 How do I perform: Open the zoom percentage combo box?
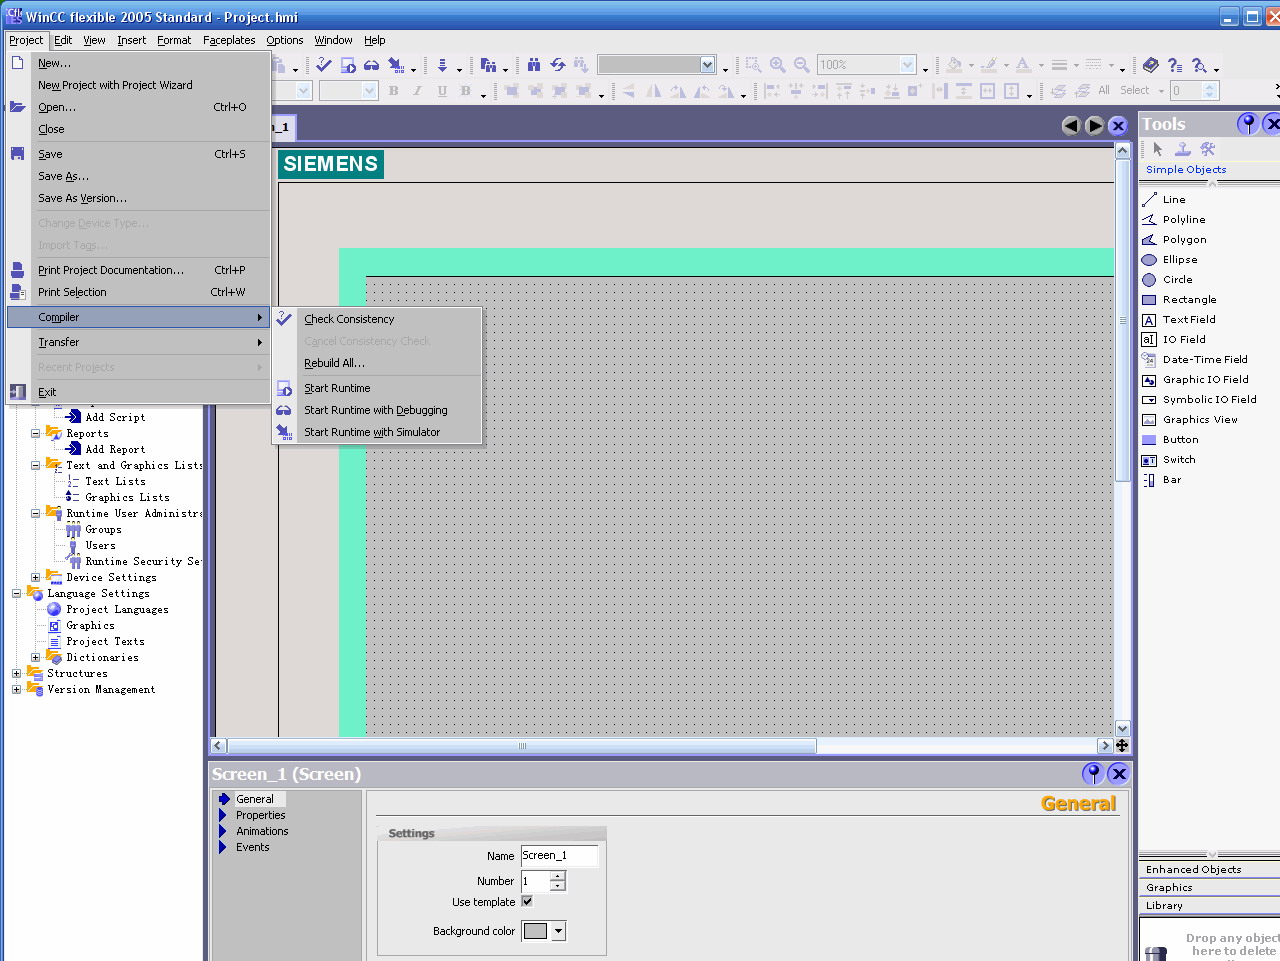[867, 65]
